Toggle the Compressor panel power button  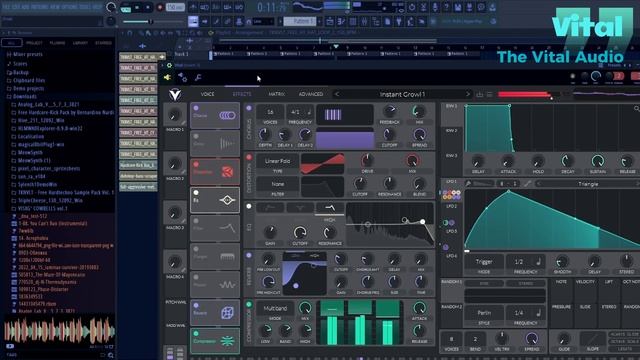click(x=249, y=304)
